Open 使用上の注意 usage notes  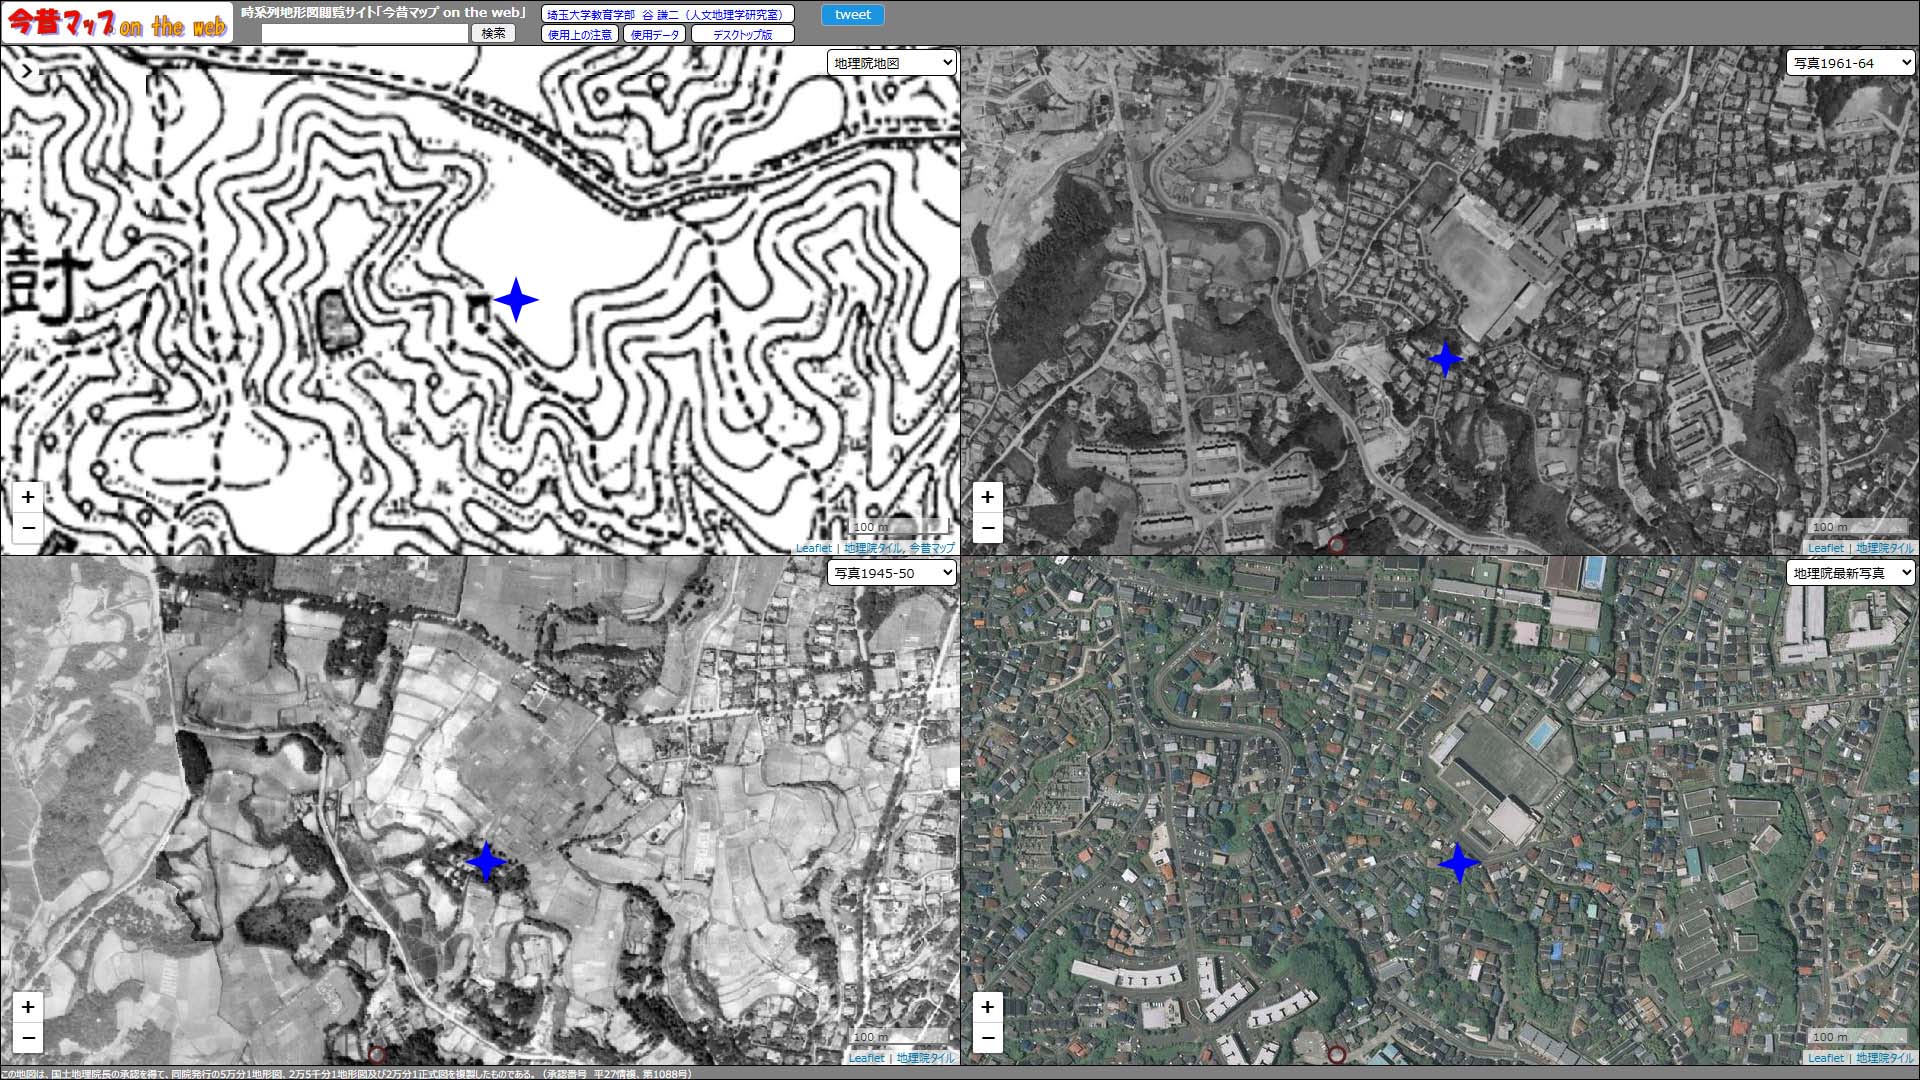(x=579, y=34)
